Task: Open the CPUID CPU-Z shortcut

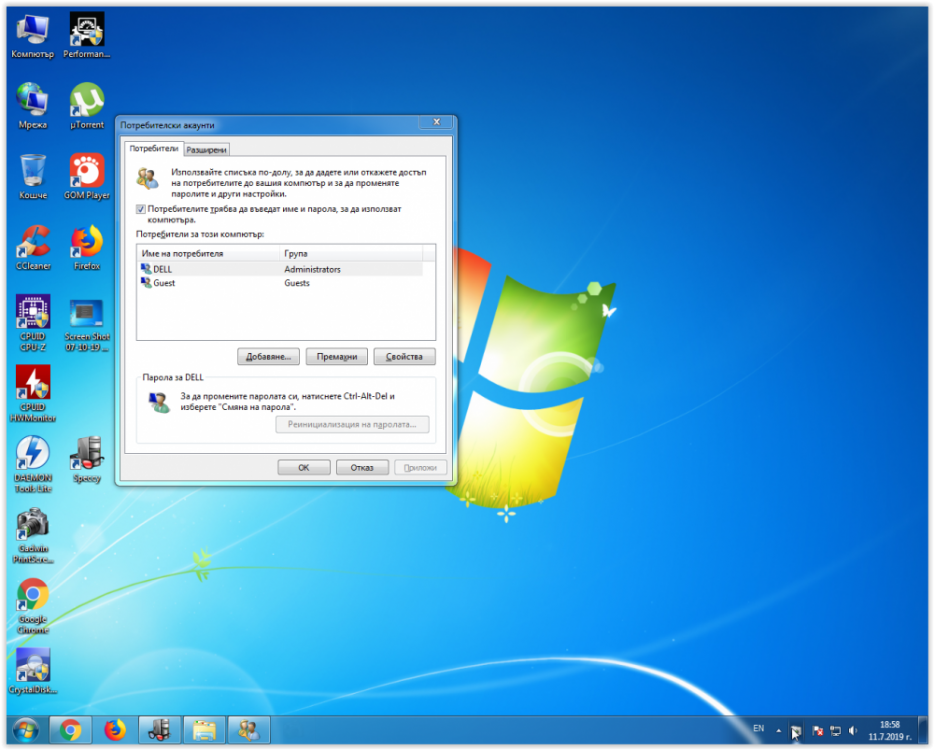Action: click(33, 323)
